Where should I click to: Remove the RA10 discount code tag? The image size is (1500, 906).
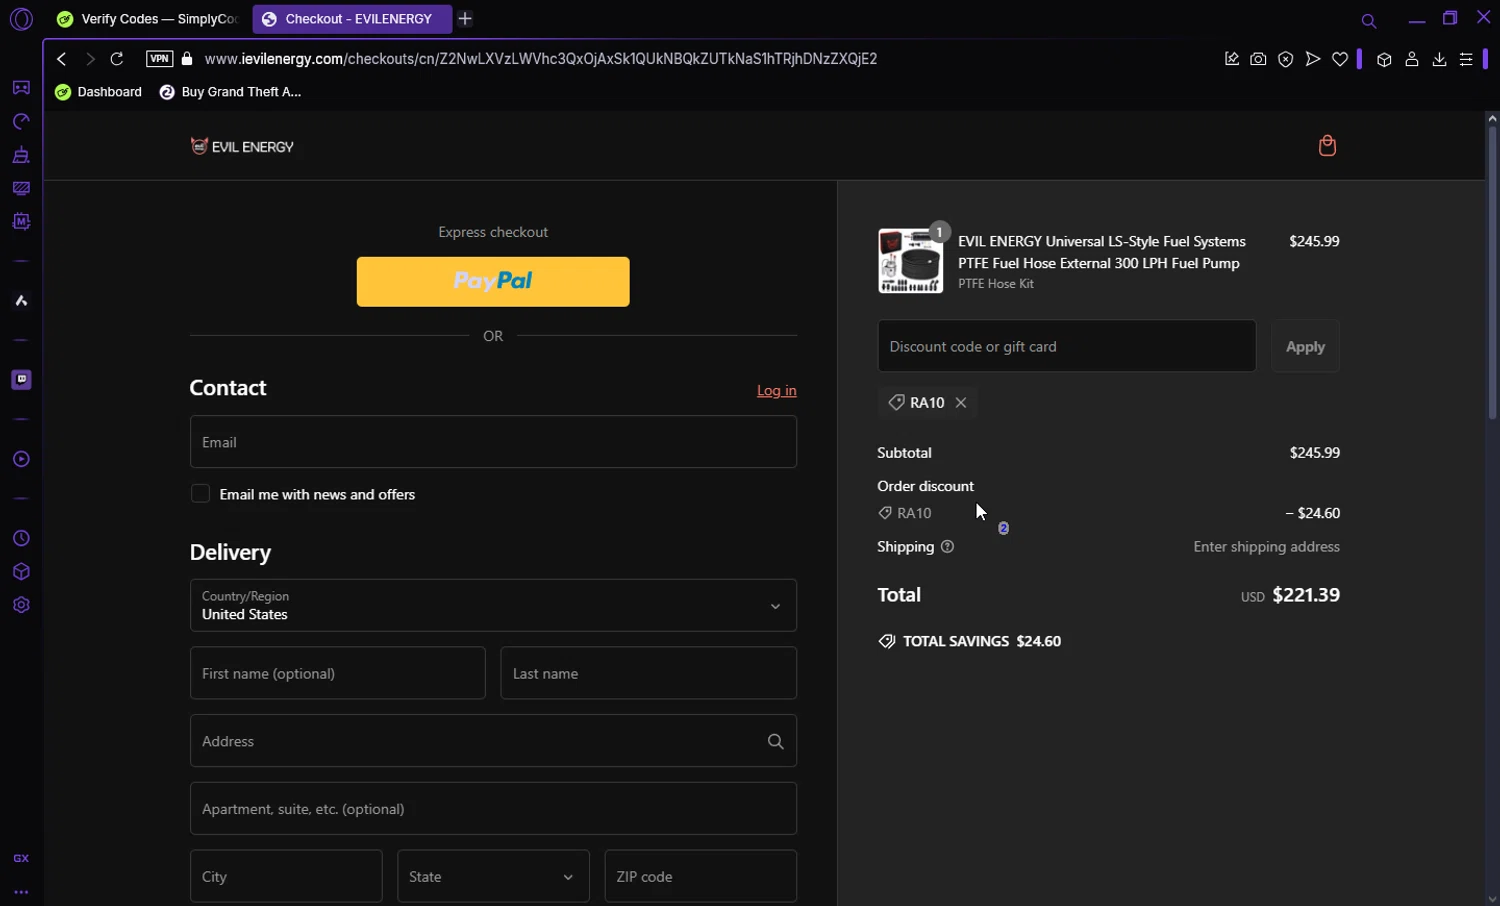[961, 403]
